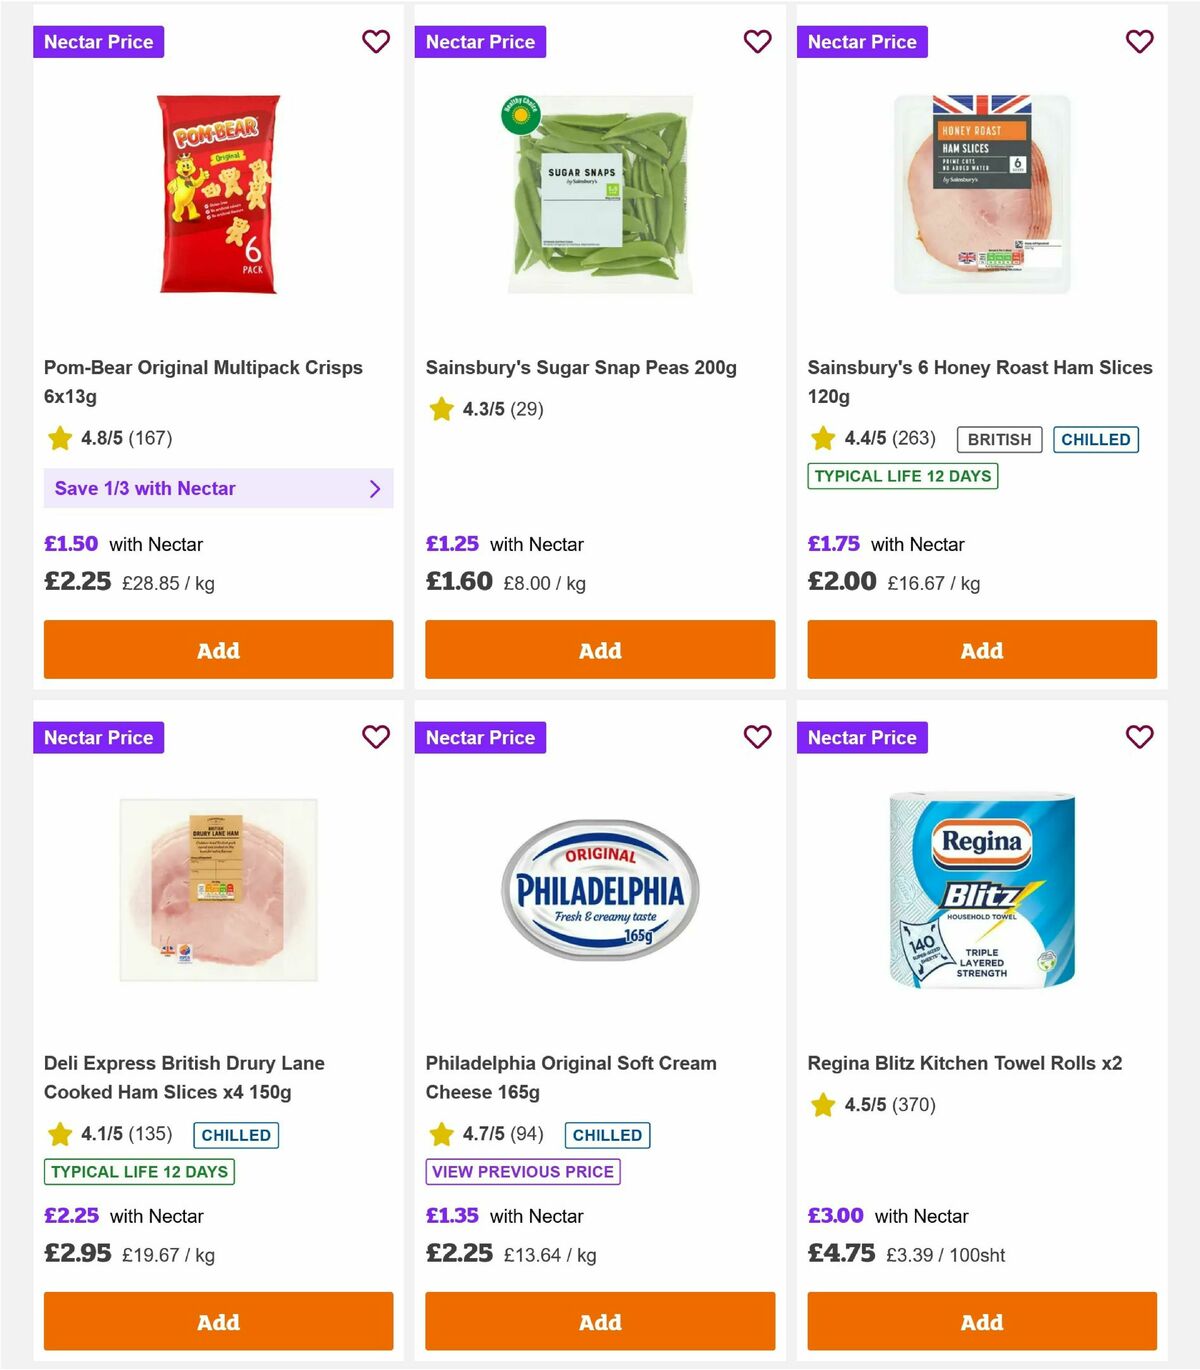Click the BRITISH tag on Honey Roast Ham
The width and height of the screenshot is (1200, 1370).
tap(998, 439)
